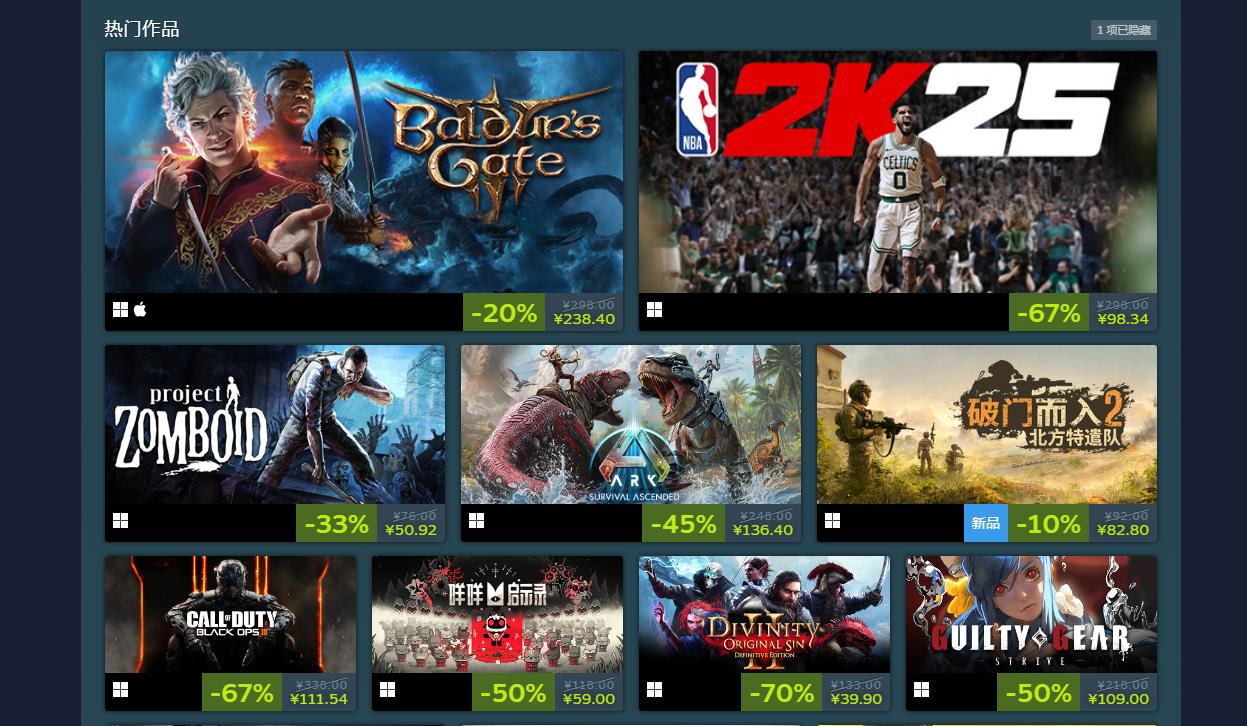Click the Windows icon under Call of Duty Black Ops III

(120, 690)
